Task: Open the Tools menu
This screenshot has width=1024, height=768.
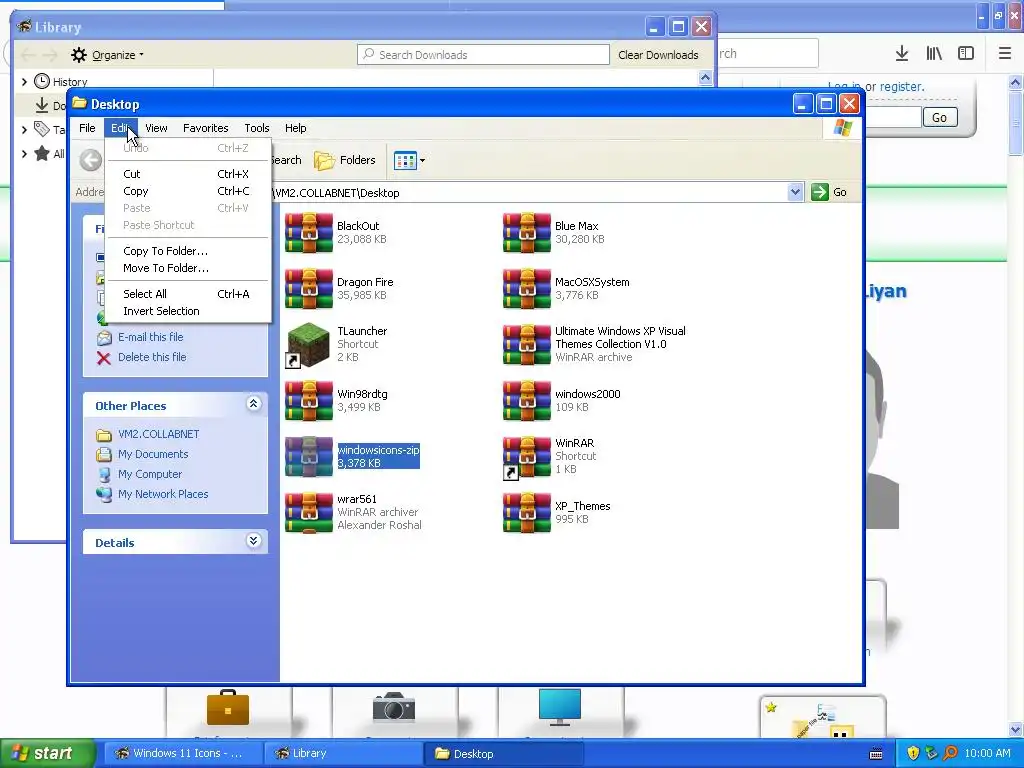Action: click(257, 128)
